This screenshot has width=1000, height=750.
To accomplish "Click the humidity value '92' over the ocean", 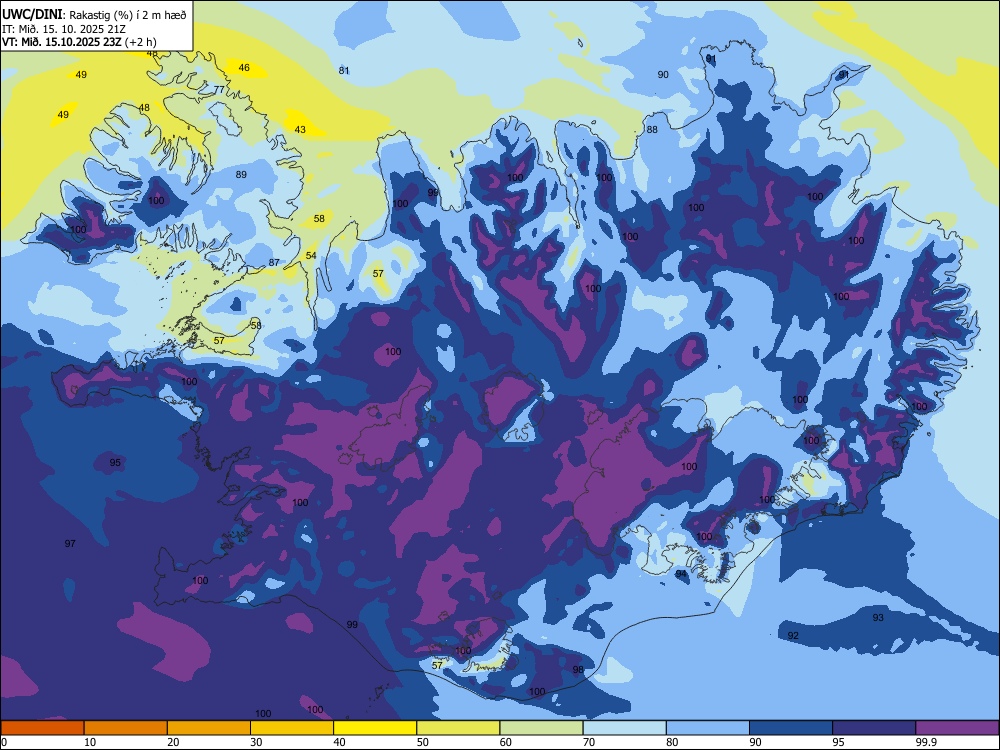I will pyautogui.click(x=793, y=636).
